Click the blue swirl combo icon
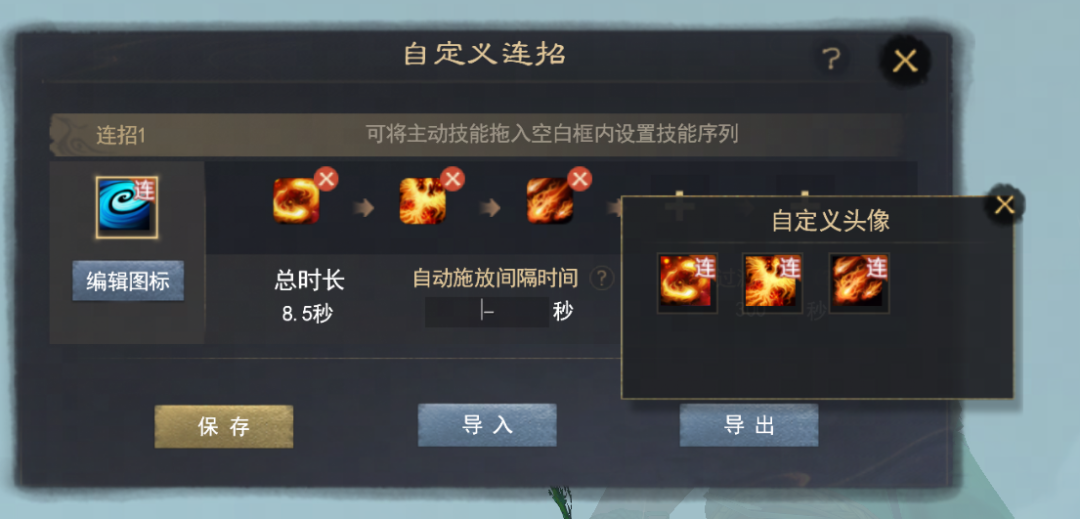1080x519 pixels. click(127, 207)
